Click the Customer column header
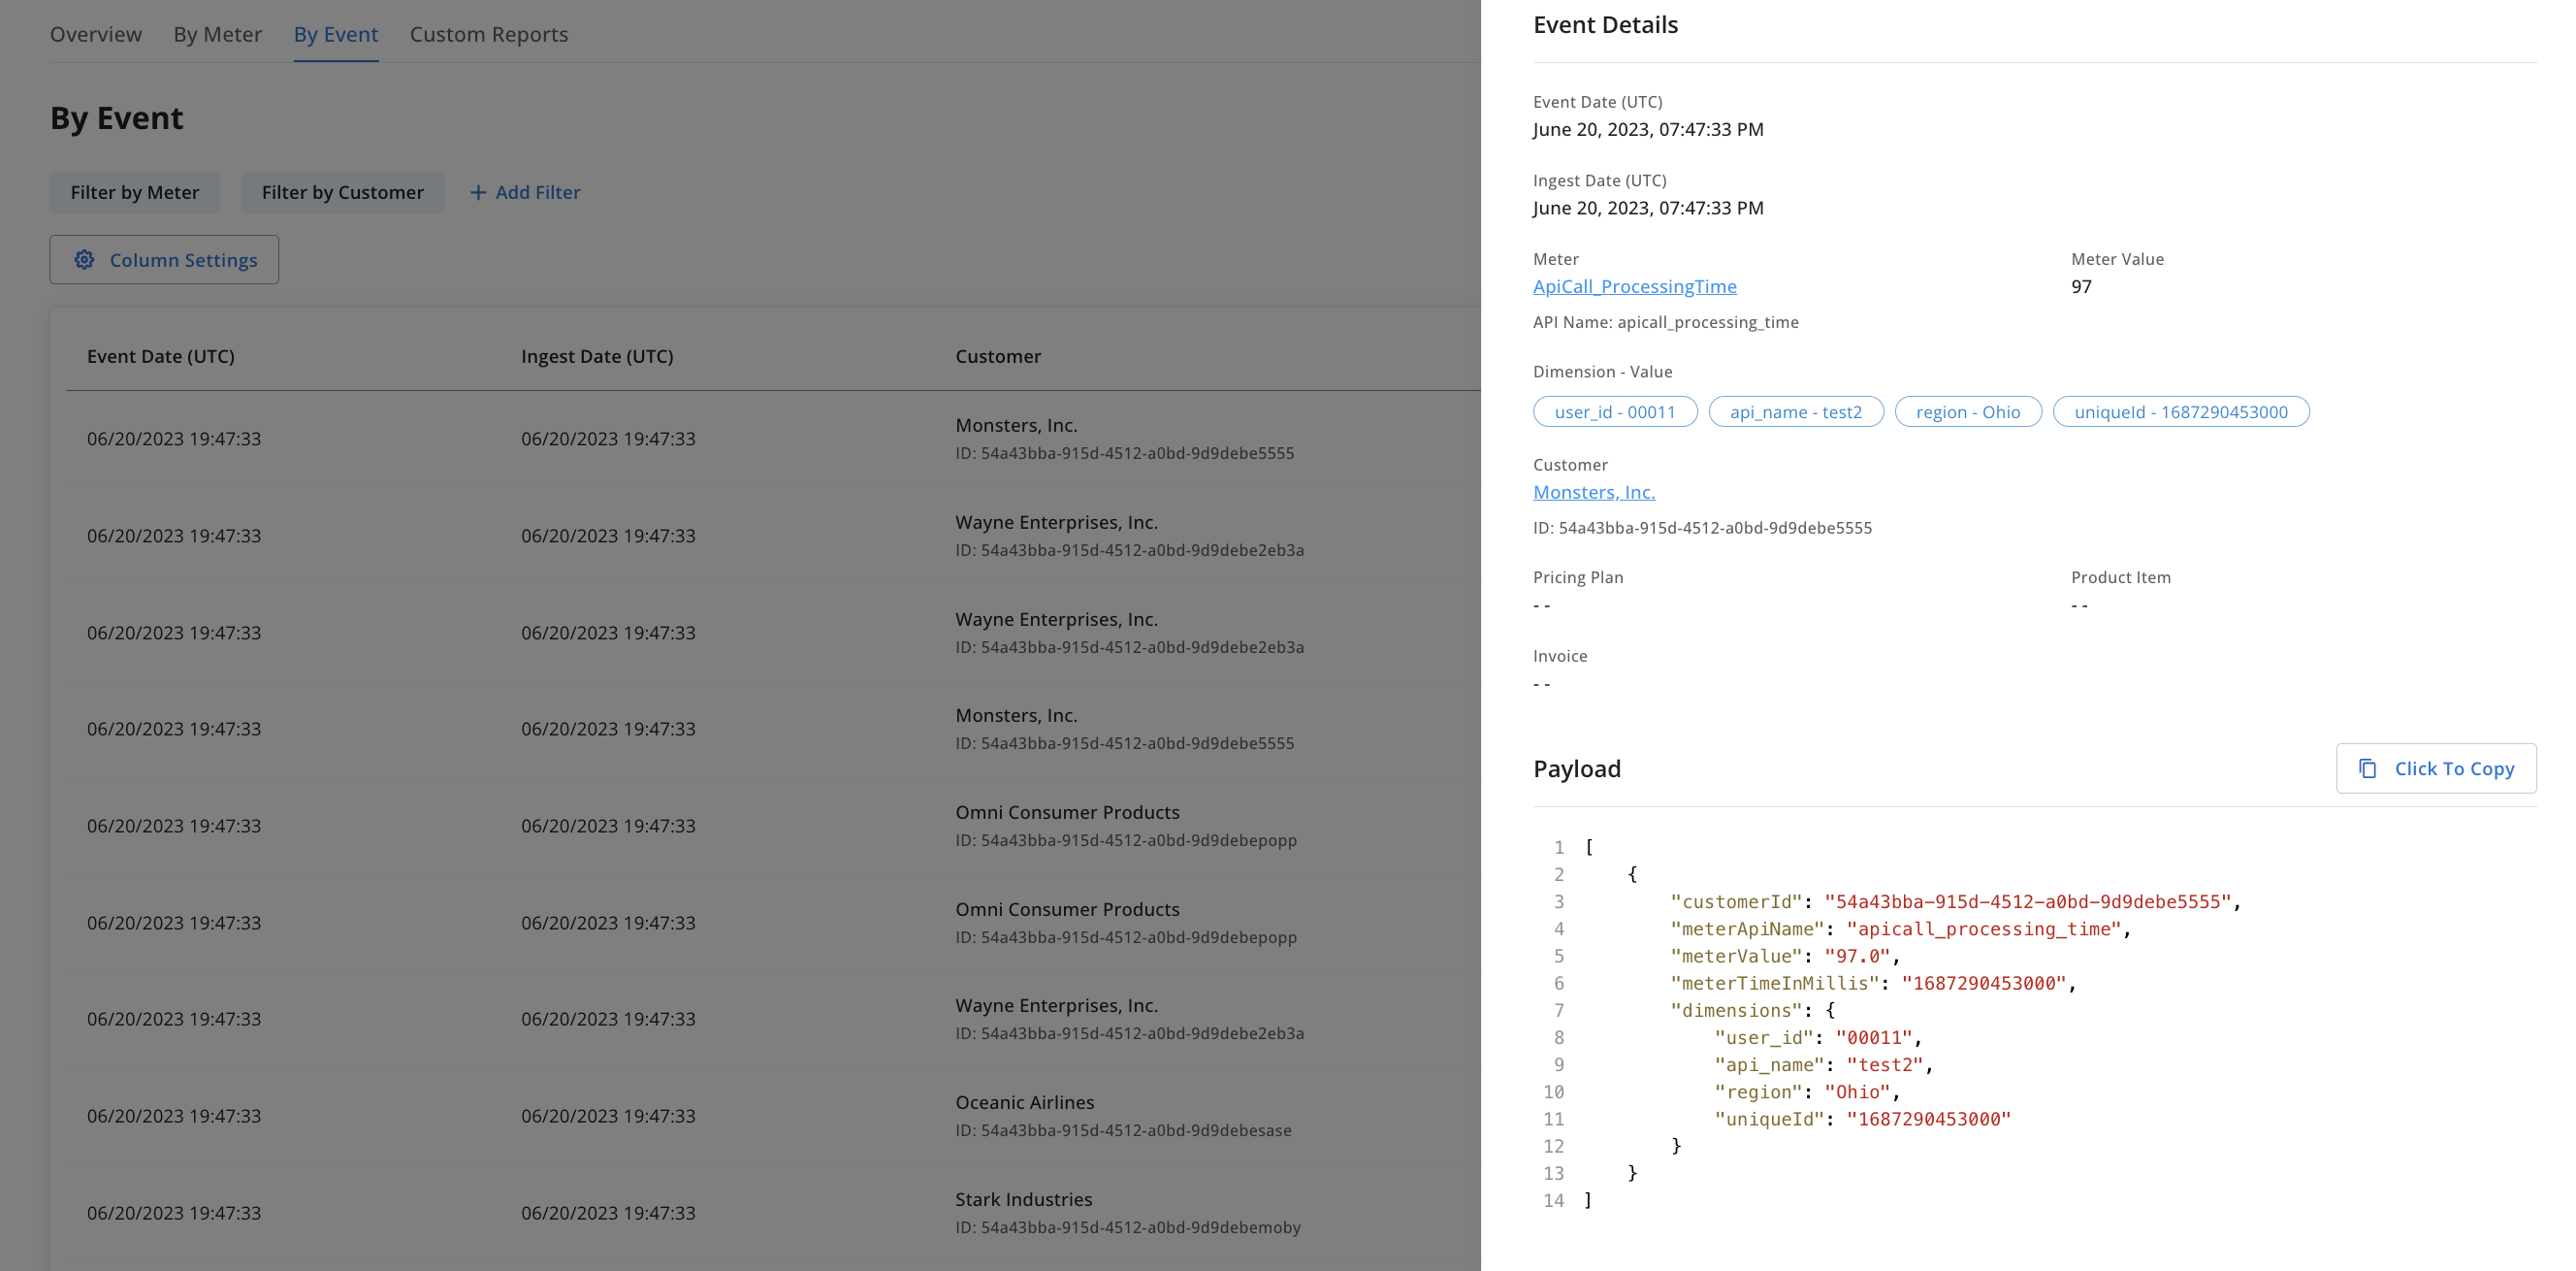Screen dimensions: 2576x1271 (997, 356)
